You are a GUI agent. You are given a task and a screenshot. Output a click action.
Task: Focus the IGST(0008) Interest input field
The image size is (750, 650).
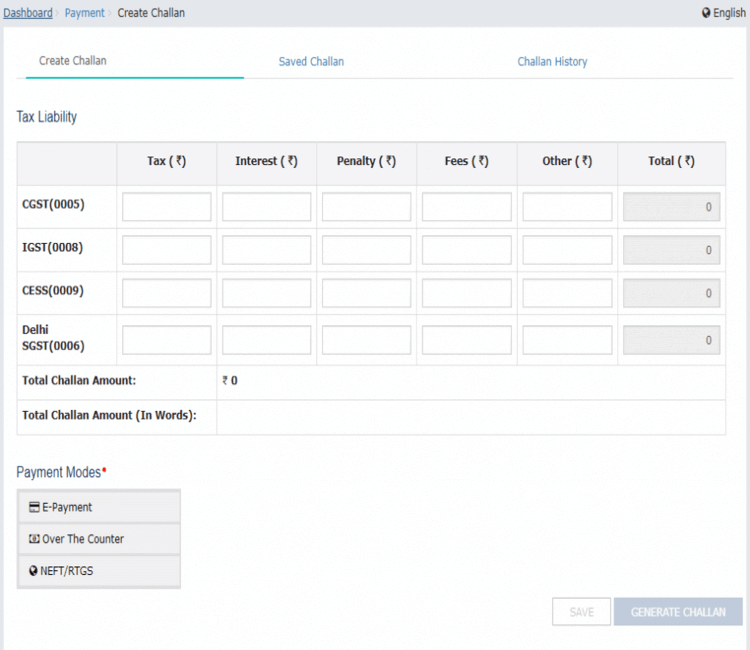click(x=266, y=250)
